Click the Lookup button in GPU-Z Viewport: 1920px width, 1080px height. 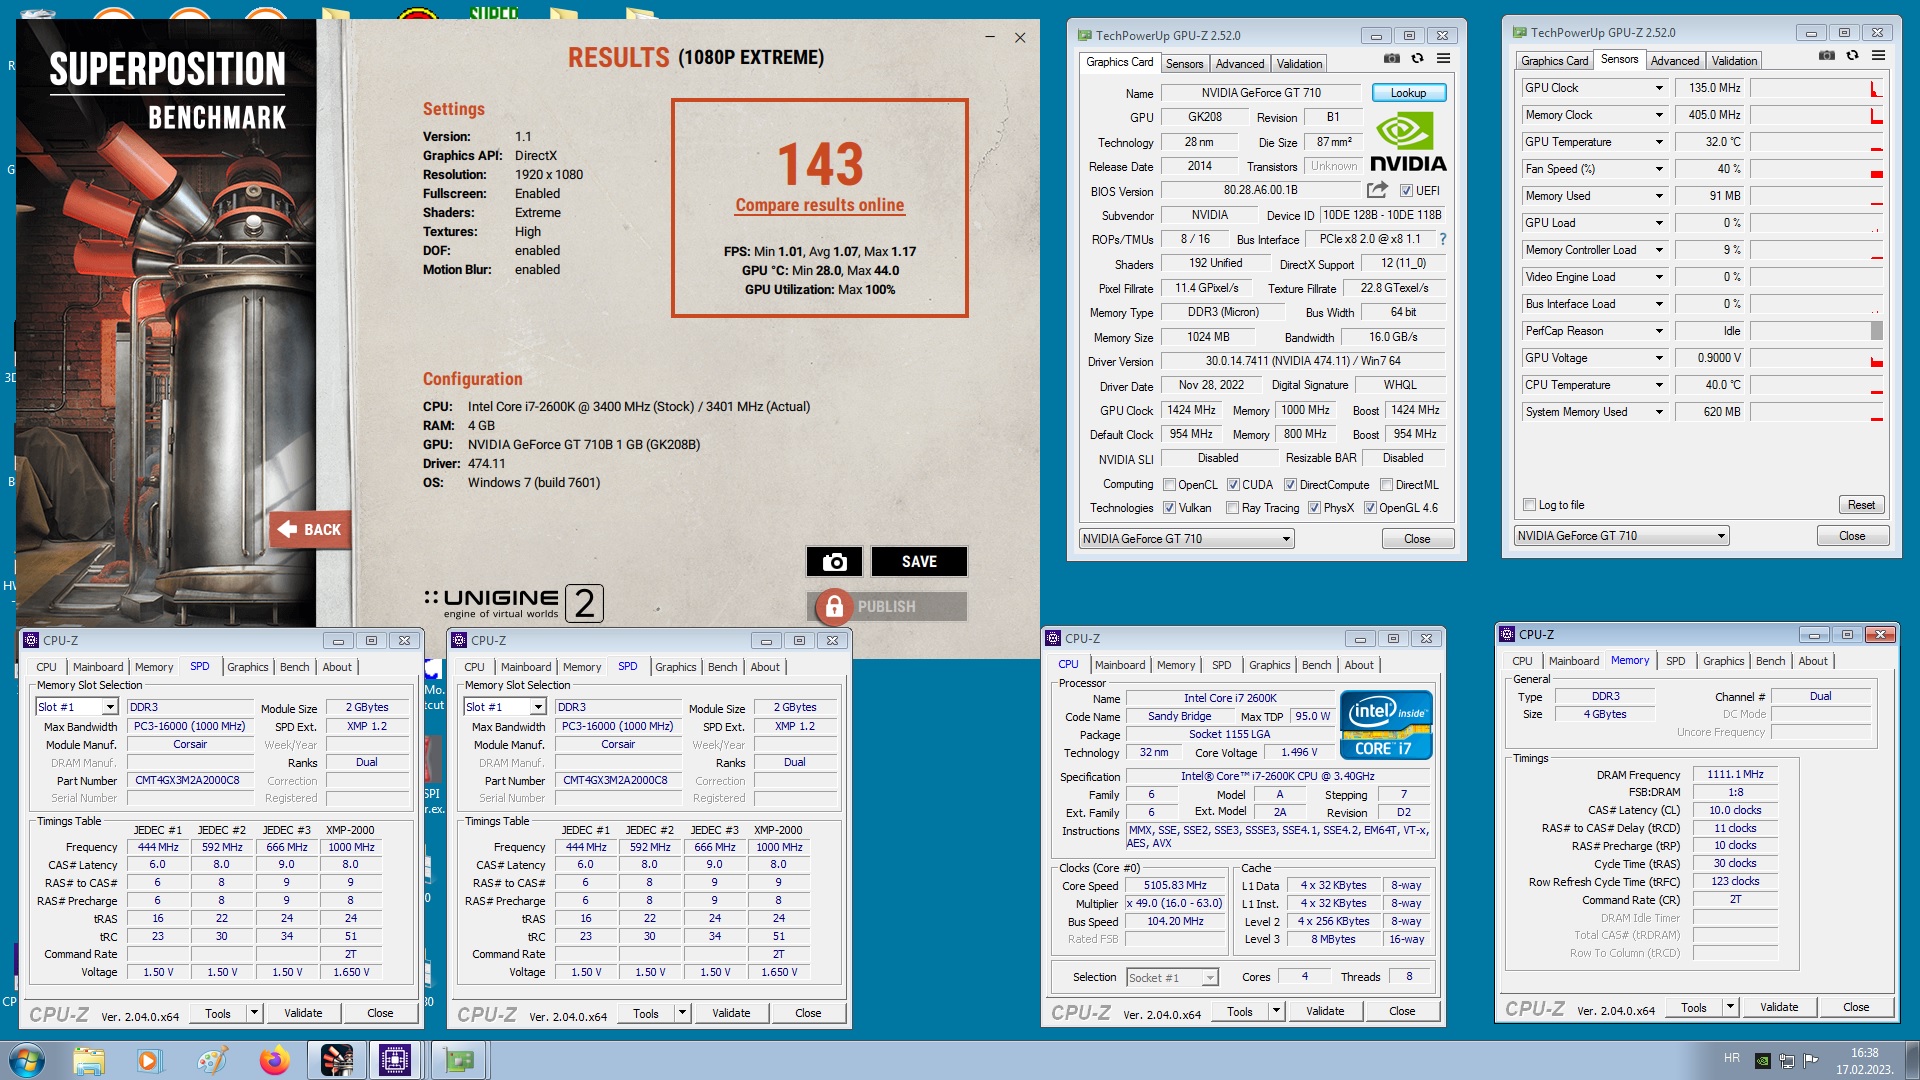[x=1408, y=93]
